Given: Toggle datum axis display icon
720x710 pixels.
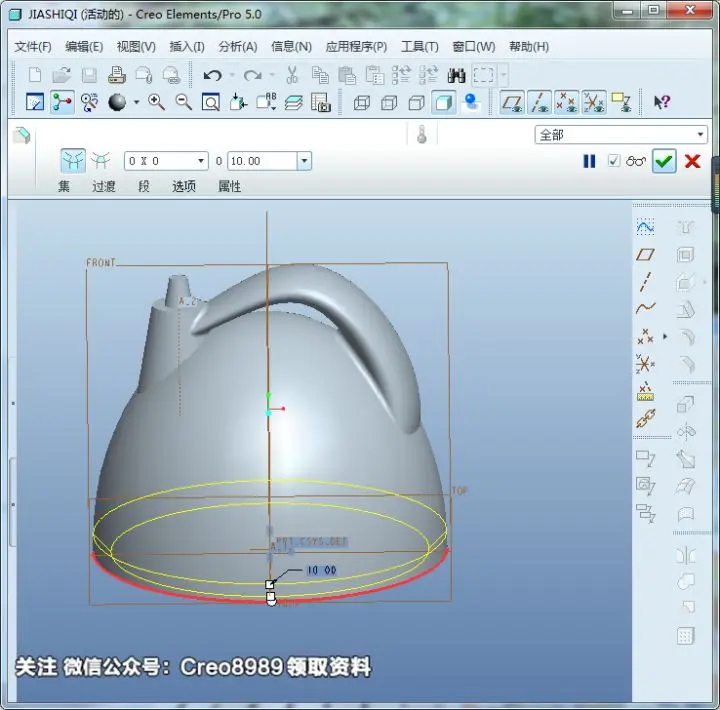Looking at the screenshot, I should click(540, 102).
